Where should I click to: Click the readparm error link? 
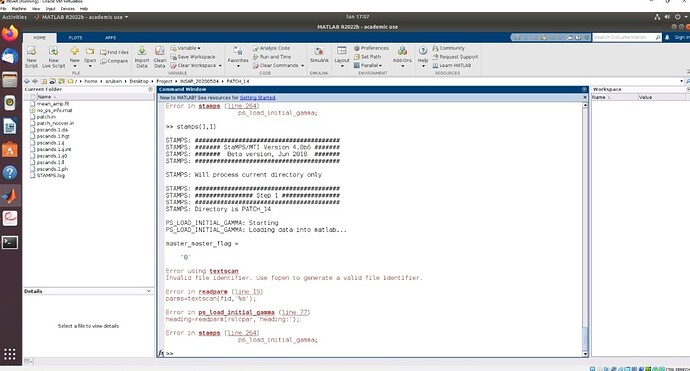point(213,292)
